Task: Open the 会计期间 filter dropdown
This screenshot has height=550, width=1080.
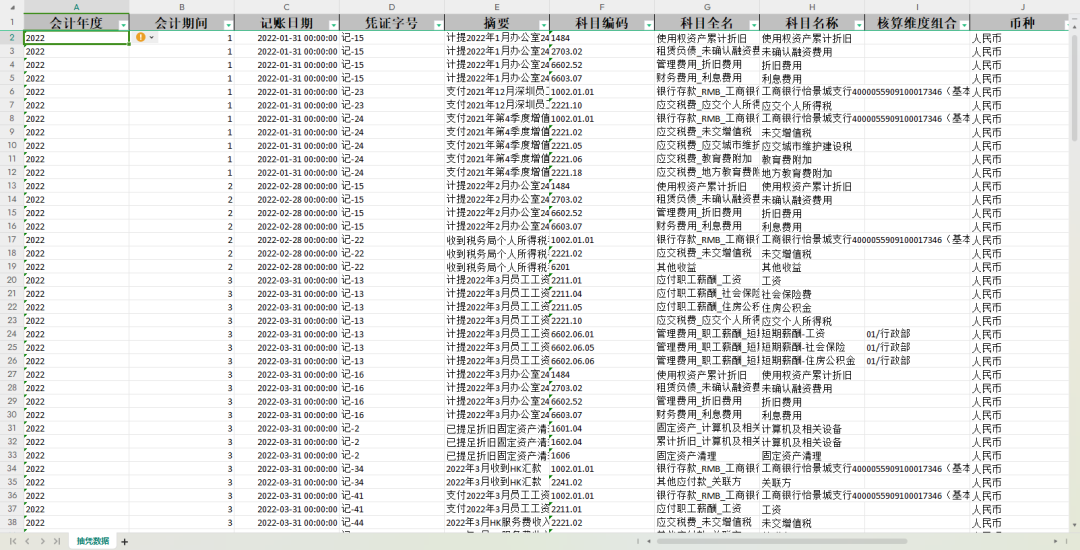Action: pyautogui.click(x=229, y=25)
